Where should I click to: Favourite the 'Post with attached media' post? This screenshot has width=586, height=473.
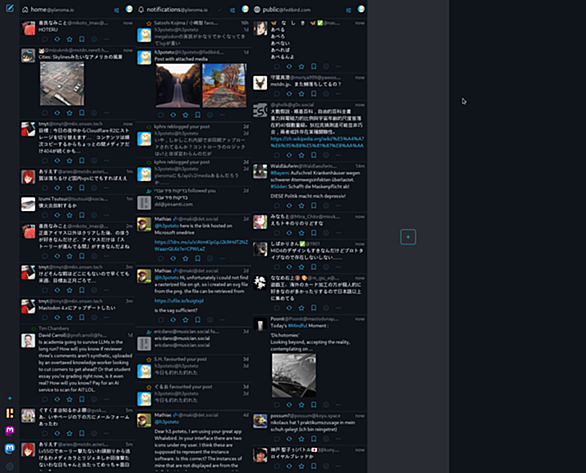(x=185, y=115)
